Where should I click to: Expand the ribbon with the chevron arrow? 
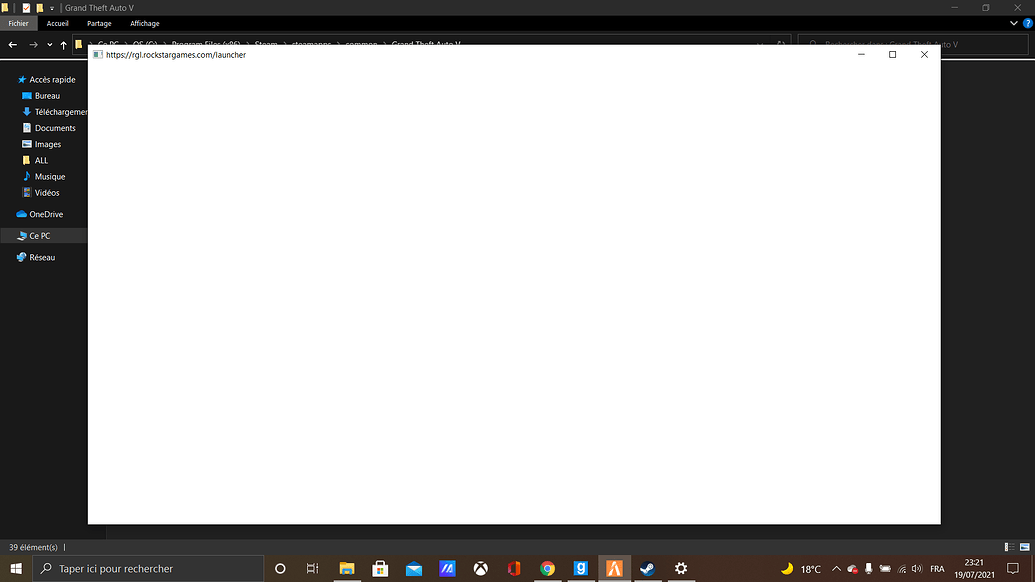1013,22
